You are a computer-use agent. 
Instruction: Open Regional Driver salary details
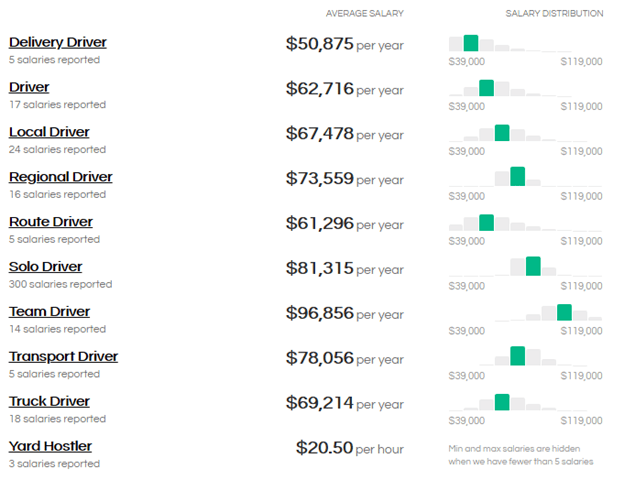(x=60, y=177)
